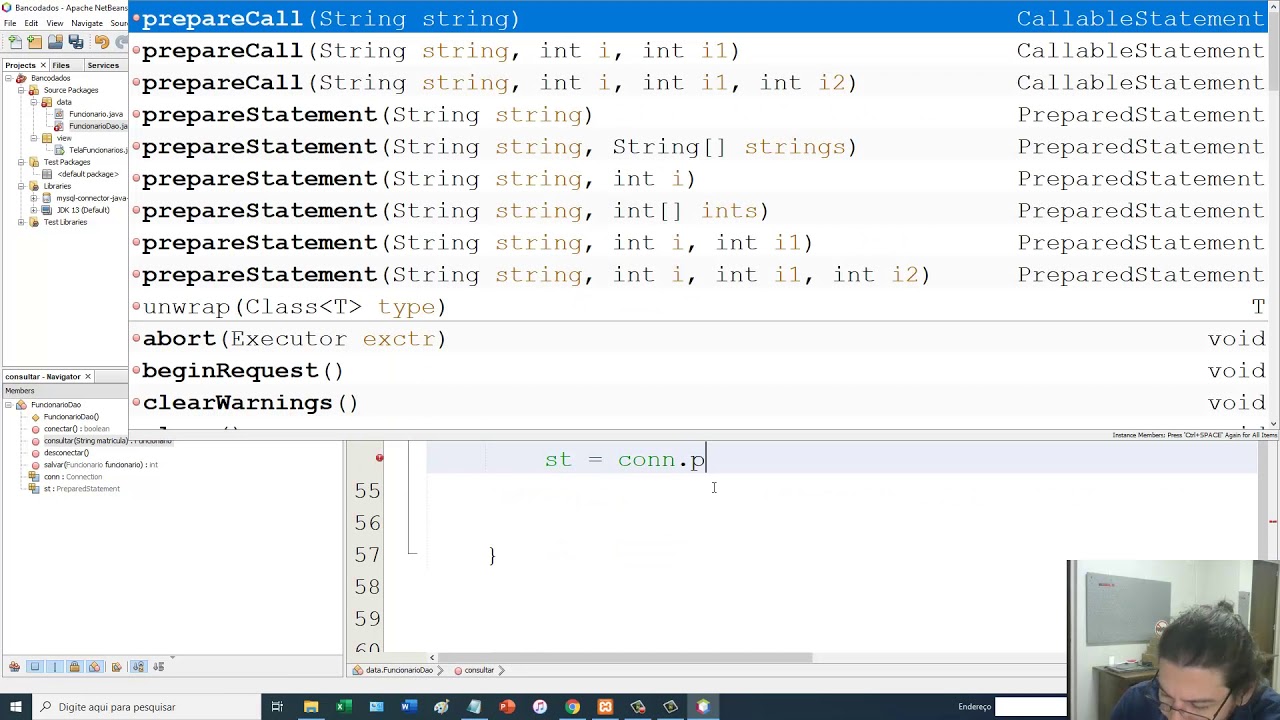This screenshot has width=1280, height=720.
Task: Select the <default package> node
Action: pos(87,174)
